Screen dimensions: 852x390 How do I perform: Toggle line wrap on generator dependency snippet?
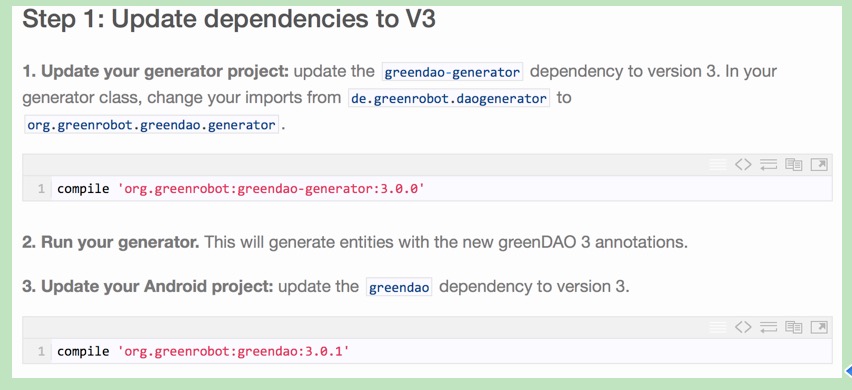[768, 165]
